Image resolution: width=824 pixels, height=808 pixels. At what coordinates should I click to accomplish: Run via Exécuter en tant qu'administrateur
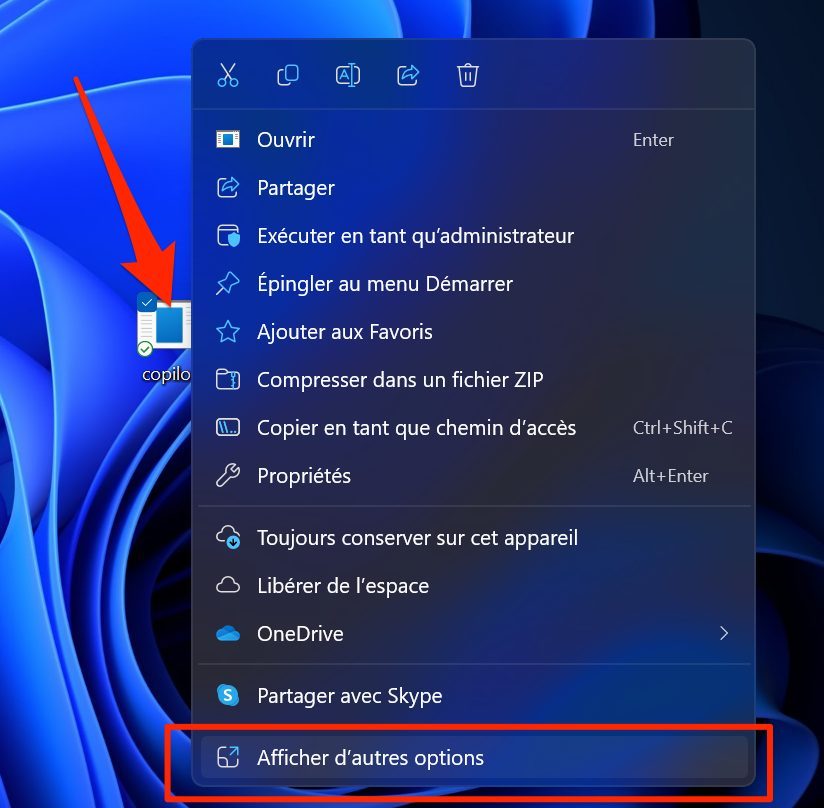(473, 236)
